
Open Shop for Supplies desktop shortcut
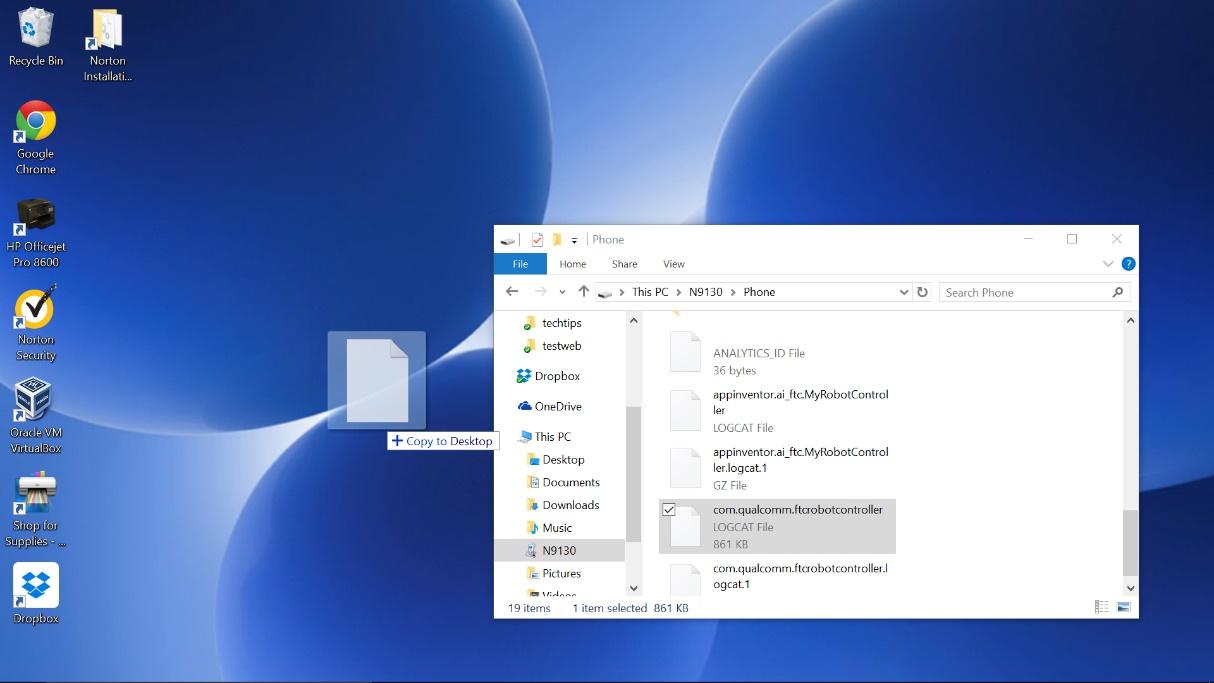[x=35, y=509]
